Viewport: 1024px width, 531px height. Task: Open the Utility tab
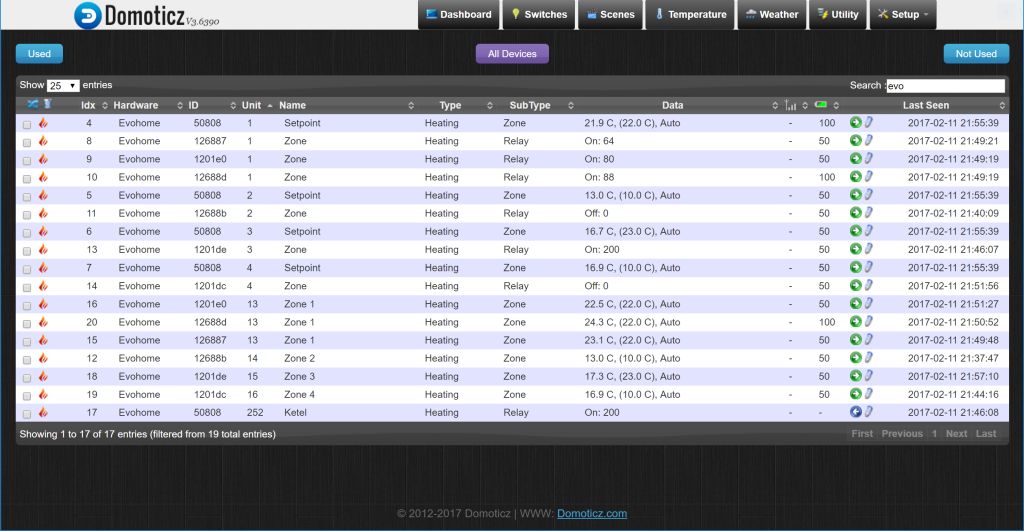(x=839, y=14)
